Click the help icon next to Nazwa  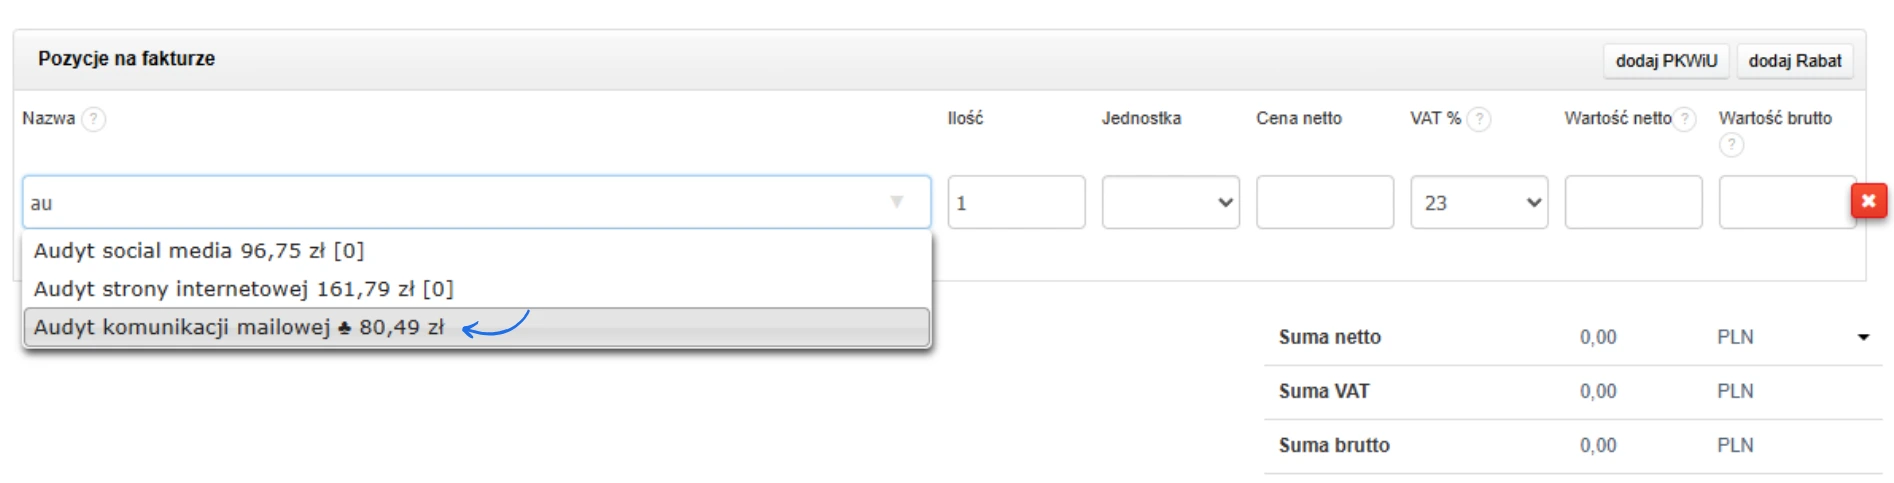tap(93, 119)
